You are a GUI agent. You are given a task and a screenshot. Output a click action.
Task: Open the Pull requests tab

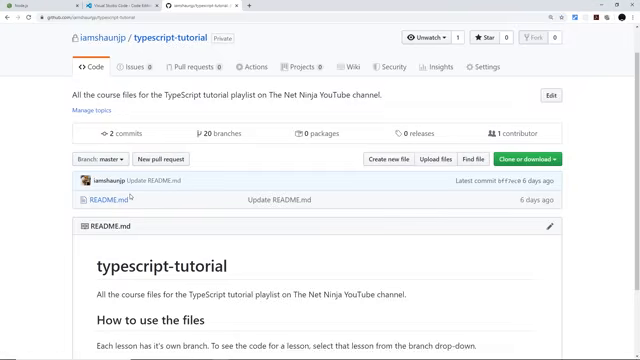tap(194, 67)
